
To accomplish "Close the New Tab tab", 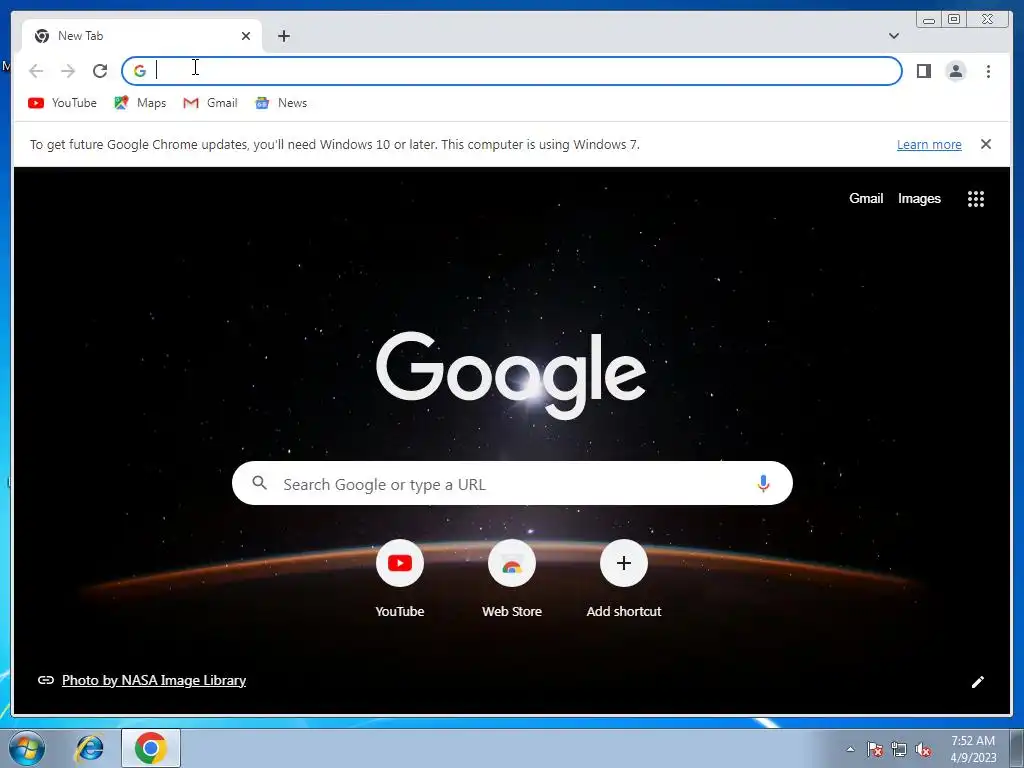I will click(246, 36).
